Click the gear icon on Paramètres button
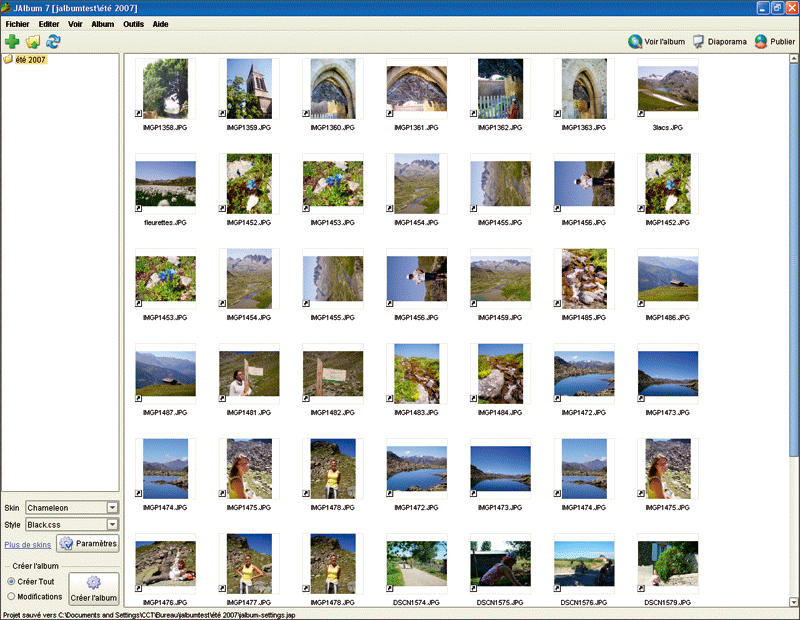800x620 pixels. tap(66, 543)
